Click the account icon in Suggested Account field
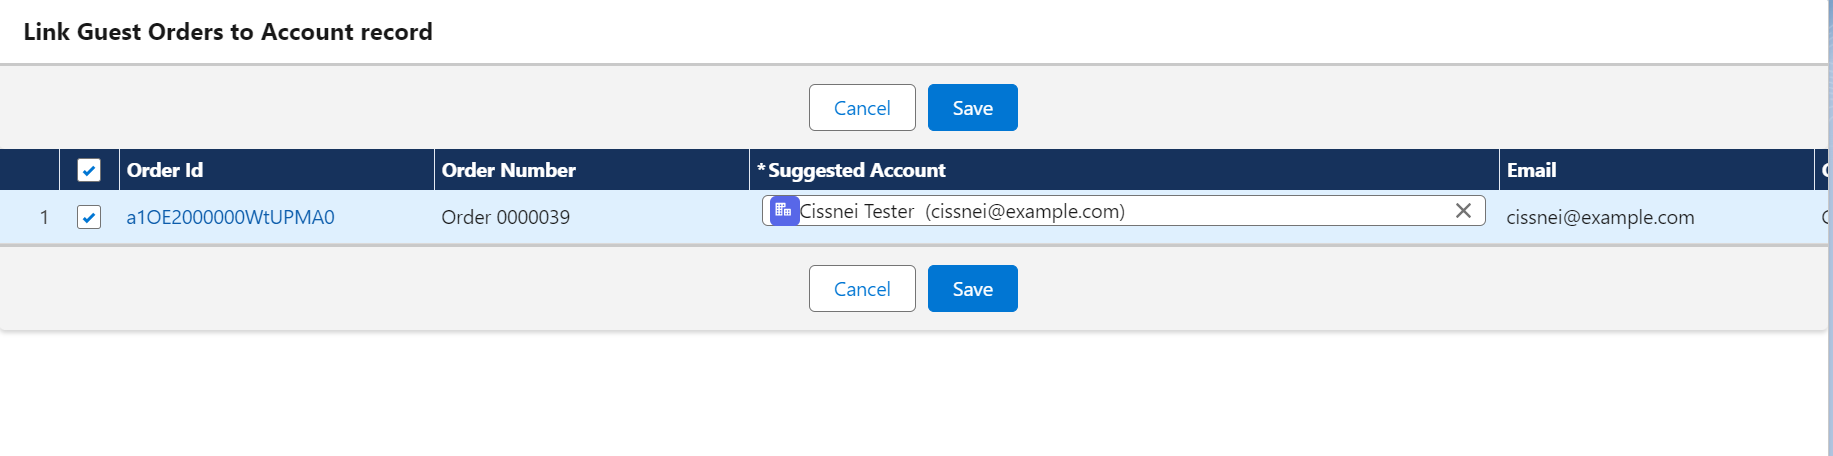Screen dimensions: 1833x456 pos(784,211)
